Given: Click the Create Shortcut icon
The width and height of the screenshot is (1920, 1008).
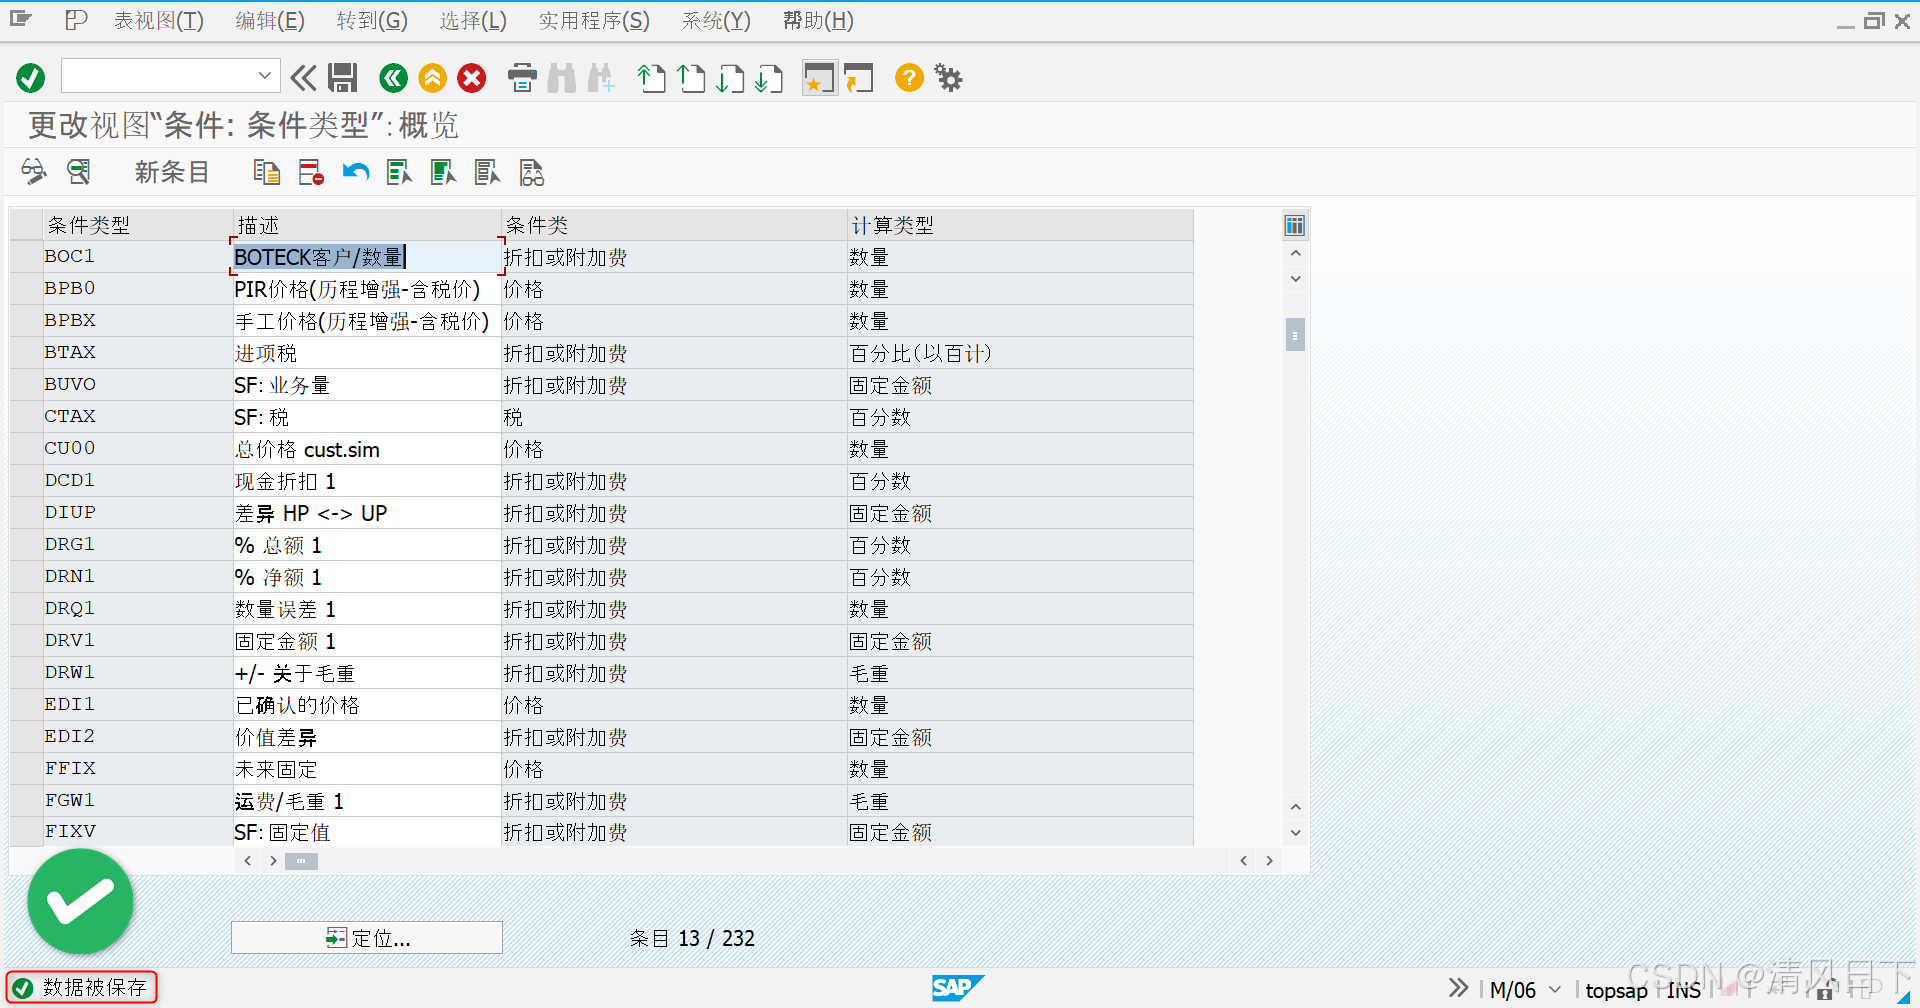Looking at the screenshot, I should coord(858,78).
